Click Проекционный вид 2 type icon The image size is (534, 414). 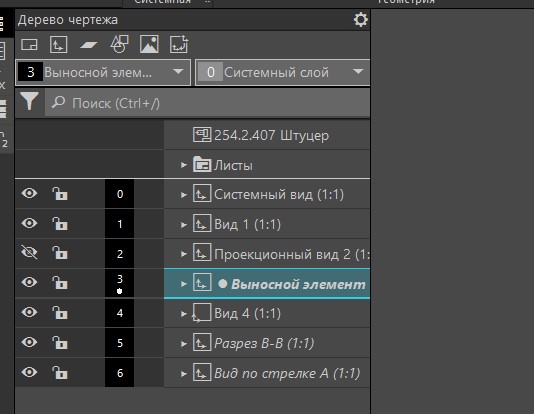click(x=202, y=253)
